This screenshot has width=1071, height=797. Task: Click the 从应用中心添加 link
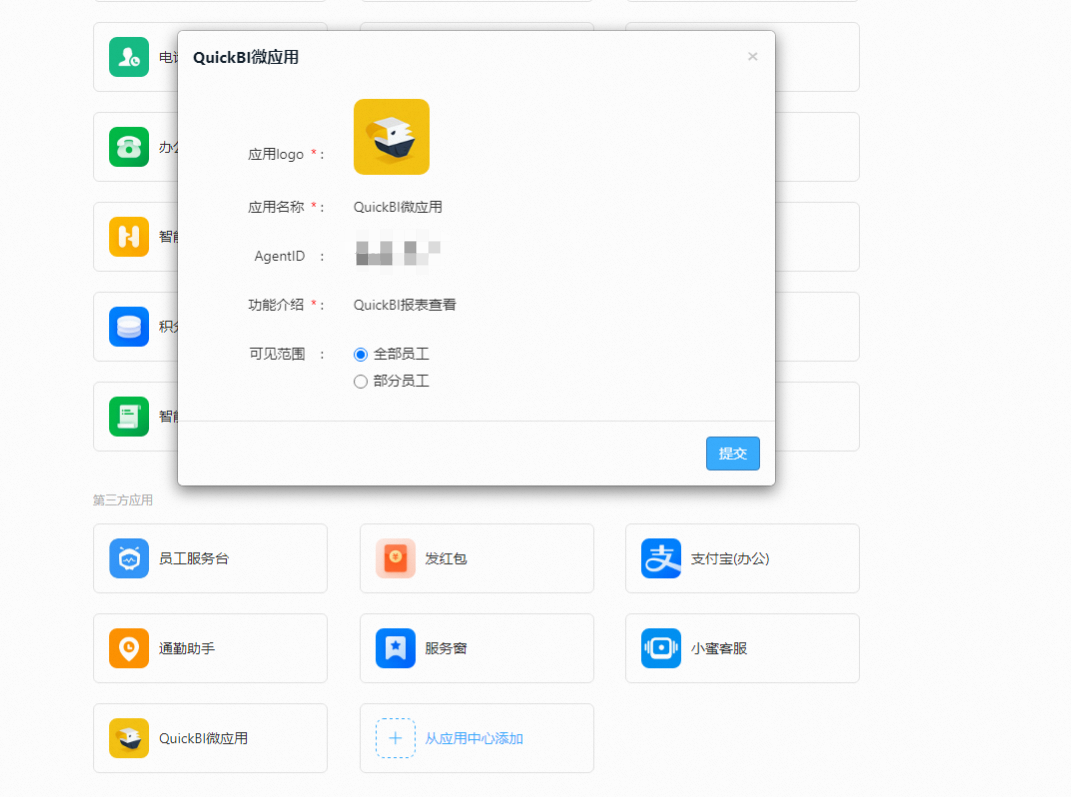(474, 739)
